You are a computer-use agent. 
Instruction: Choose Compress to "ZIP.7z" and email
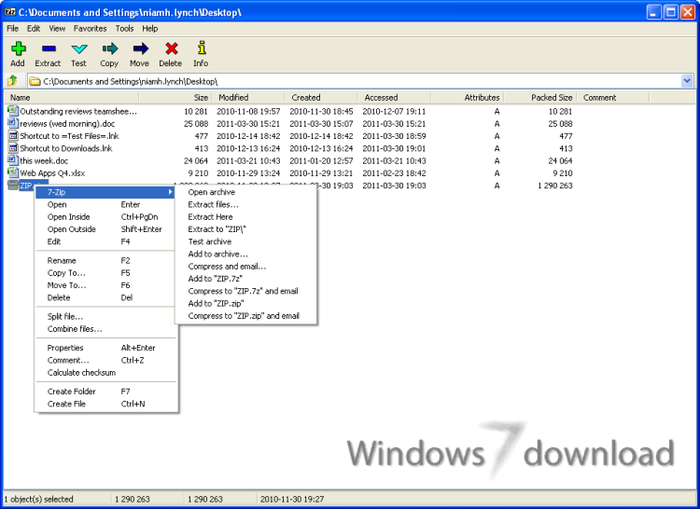click(x=243, y=291)
